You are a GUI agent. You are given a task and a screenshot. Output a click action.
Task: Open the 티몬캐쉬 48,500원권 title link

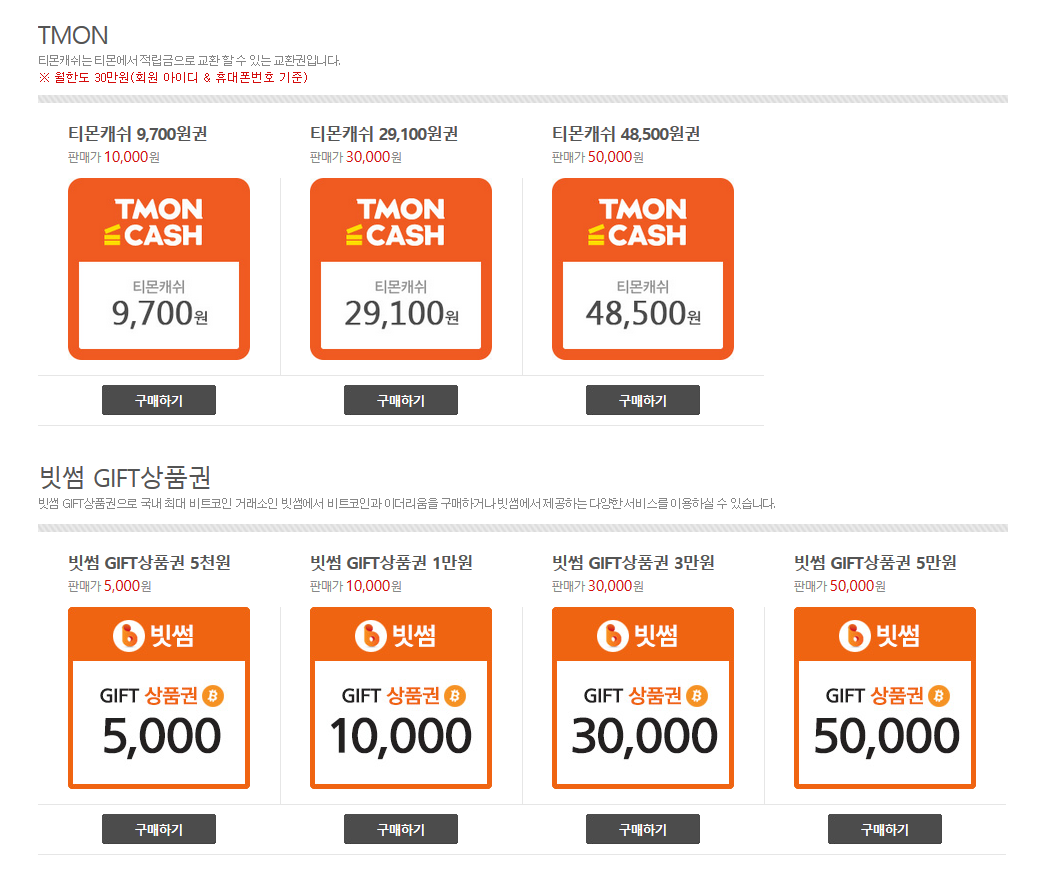point(626,134)
